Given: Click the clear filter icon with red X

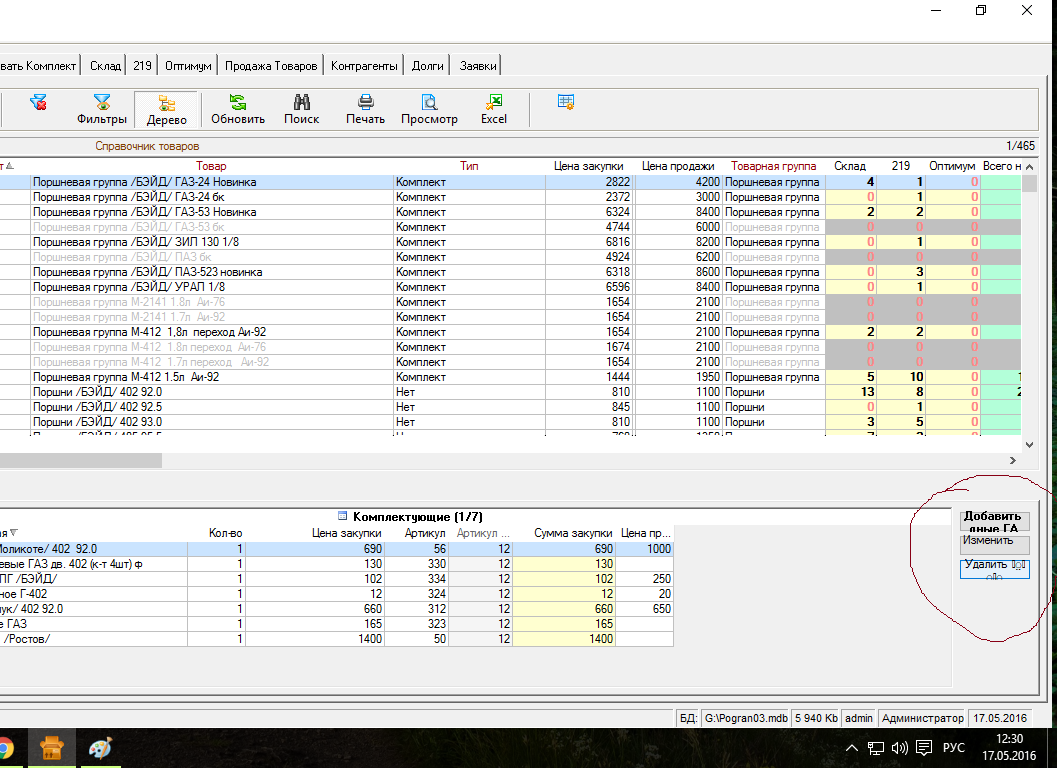Looking at the screenshot, I should pyautogui.click(x=38, y=102).
